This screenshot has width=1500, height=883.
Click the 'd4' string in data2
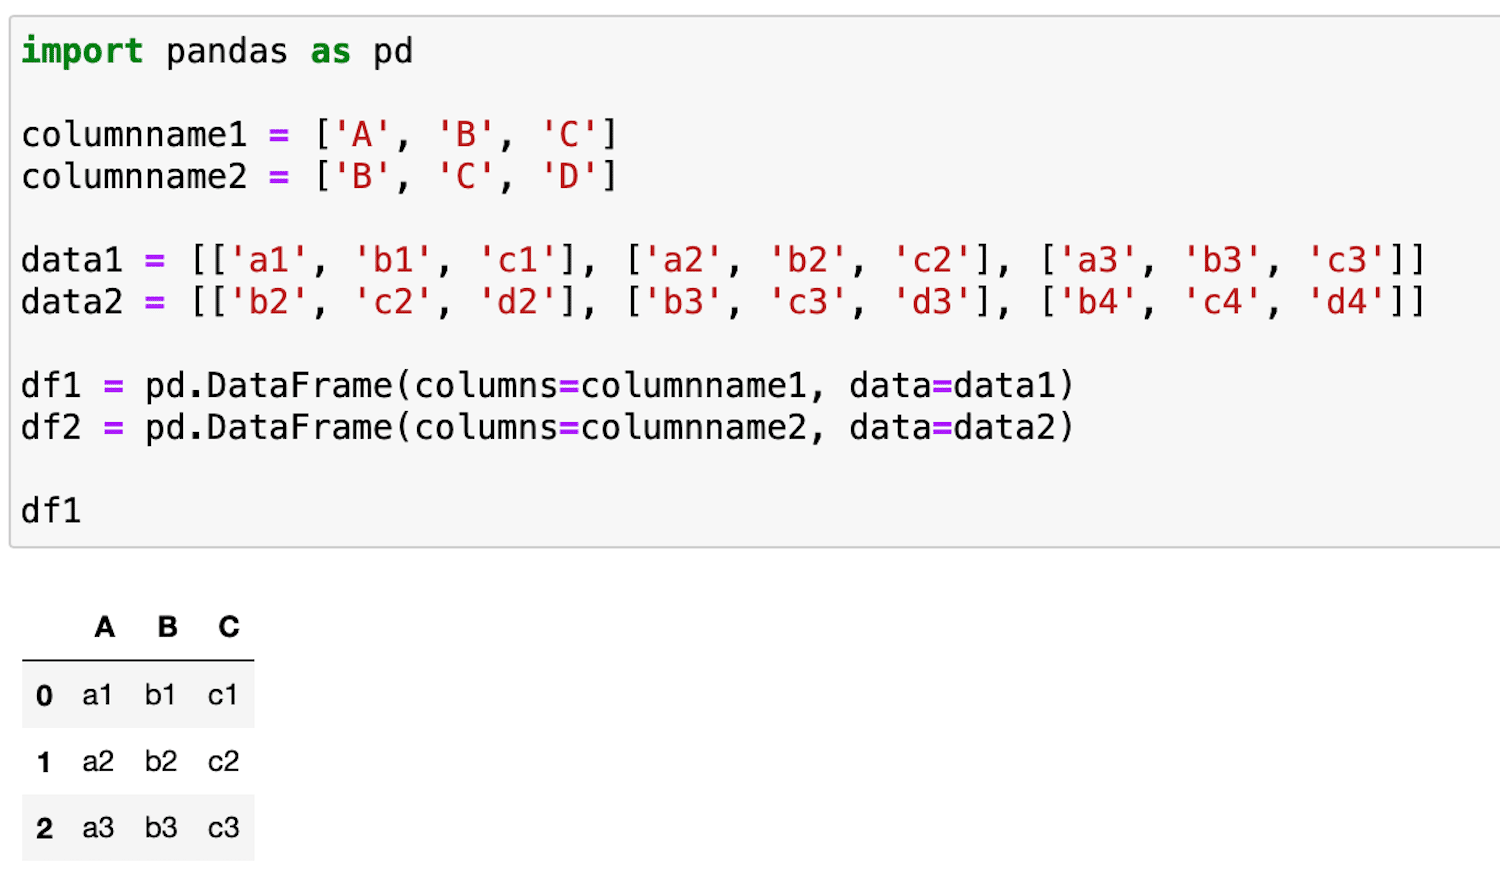1346,302
